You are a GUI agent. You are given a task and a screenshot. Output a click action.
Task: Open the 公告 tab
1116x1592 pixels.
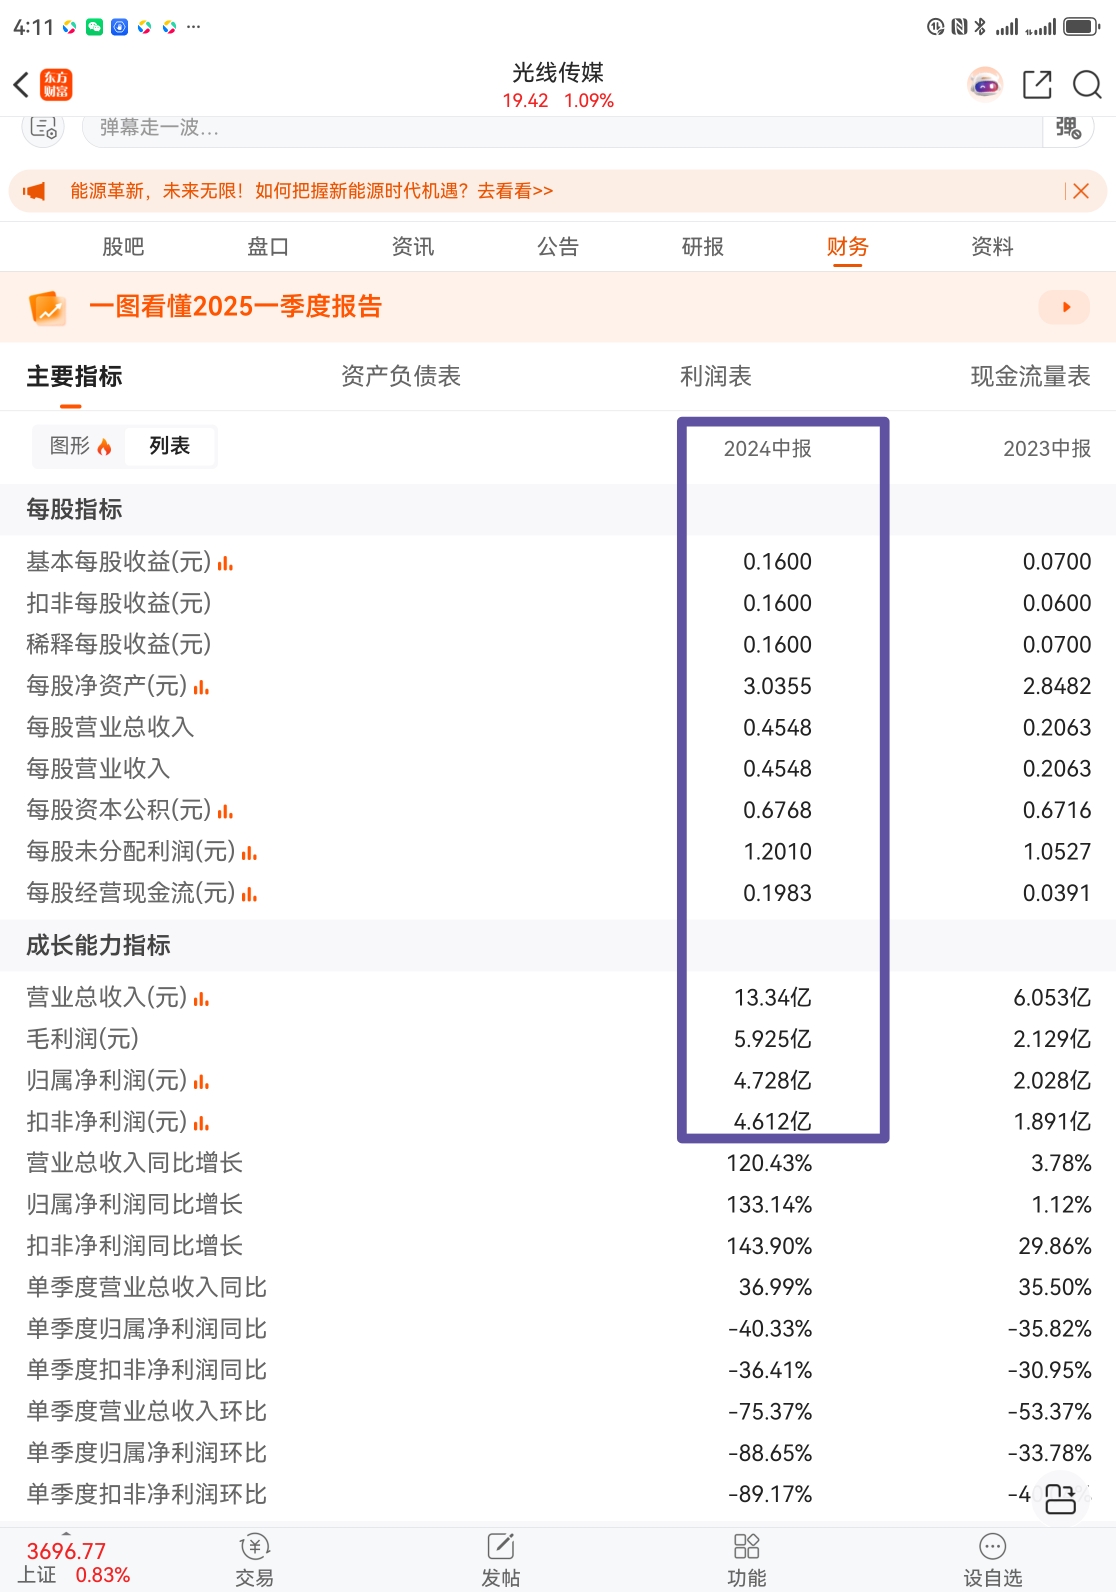[x=558, y=247]
